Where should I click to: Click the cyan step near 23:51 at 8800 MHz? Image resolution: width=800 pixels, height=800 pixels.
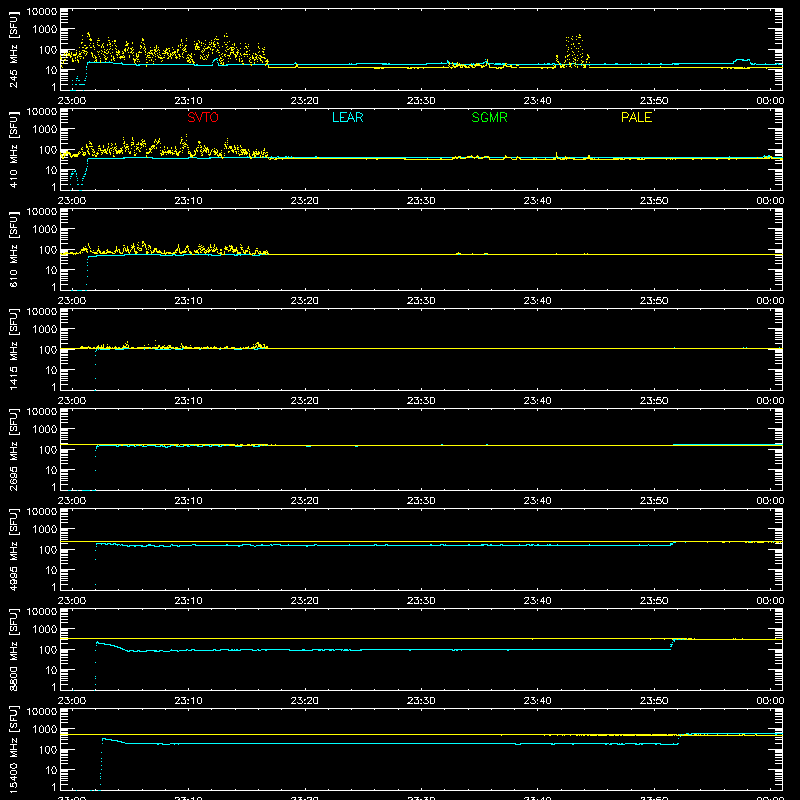coord(673,644)
